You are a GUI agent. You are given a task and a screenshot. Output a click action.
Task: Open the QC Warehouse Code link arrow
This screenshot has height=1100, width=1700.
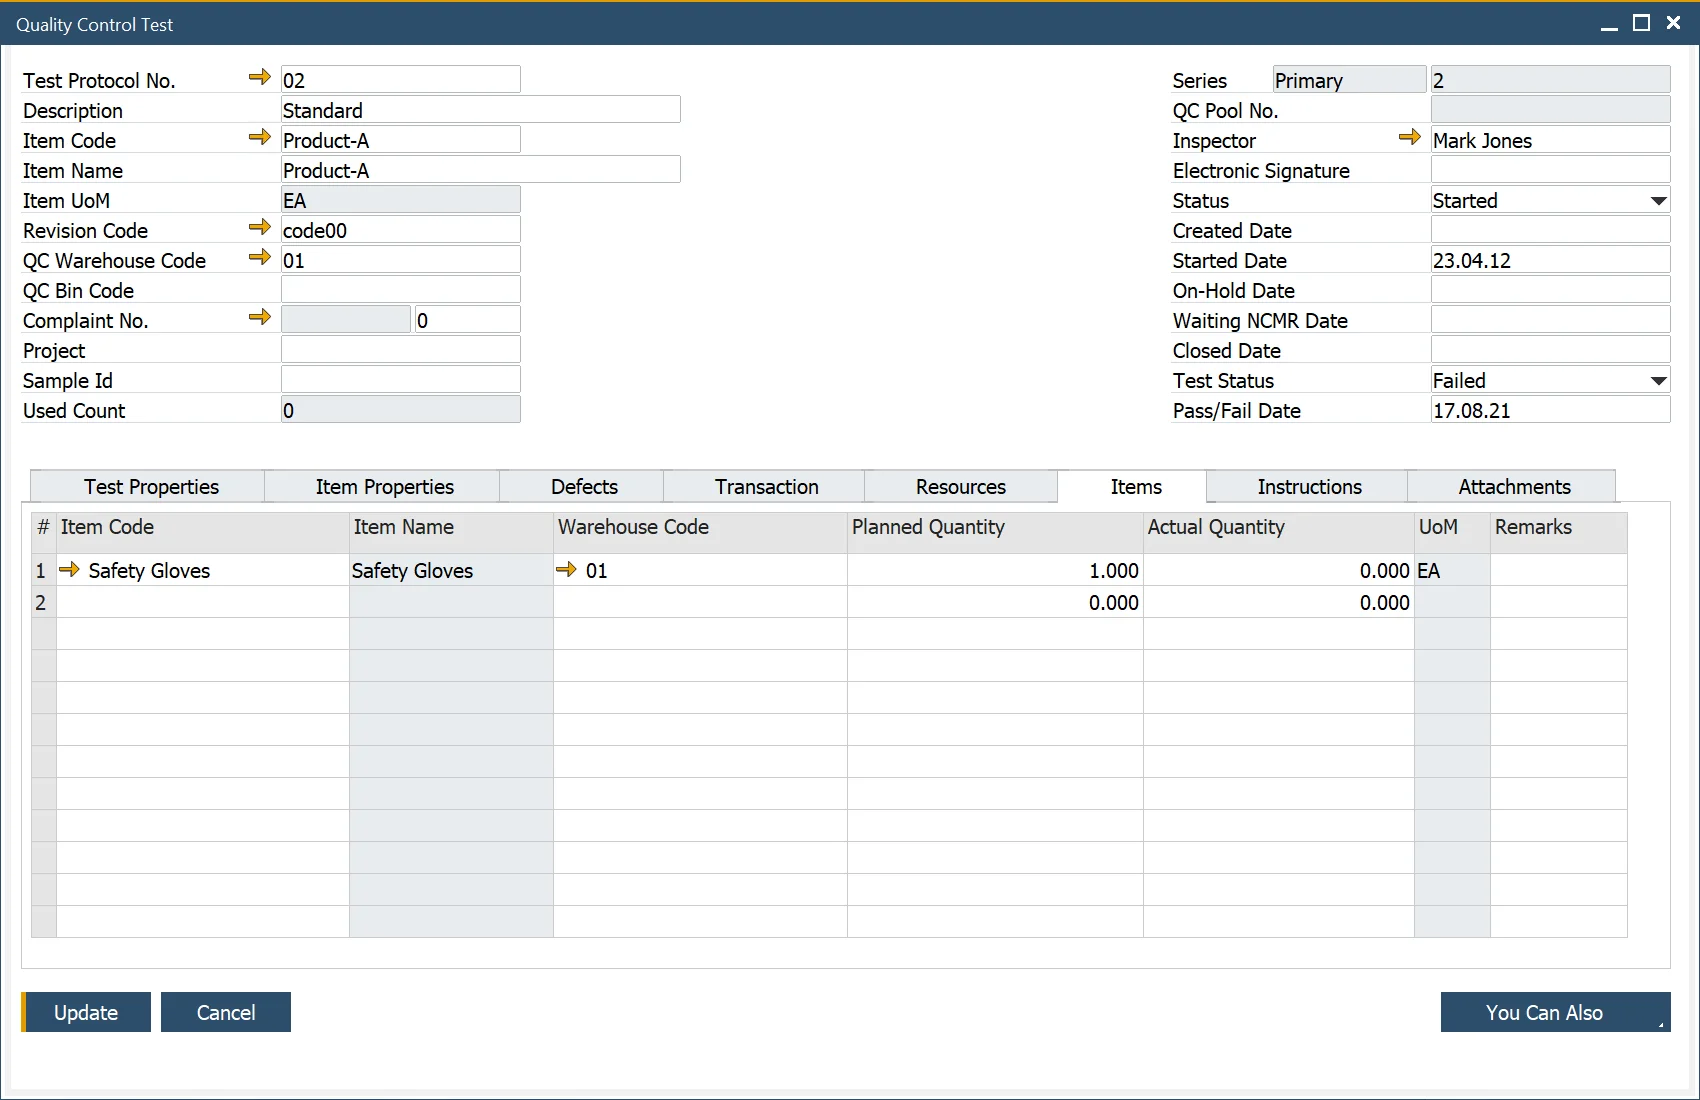[x=260, y=258]
